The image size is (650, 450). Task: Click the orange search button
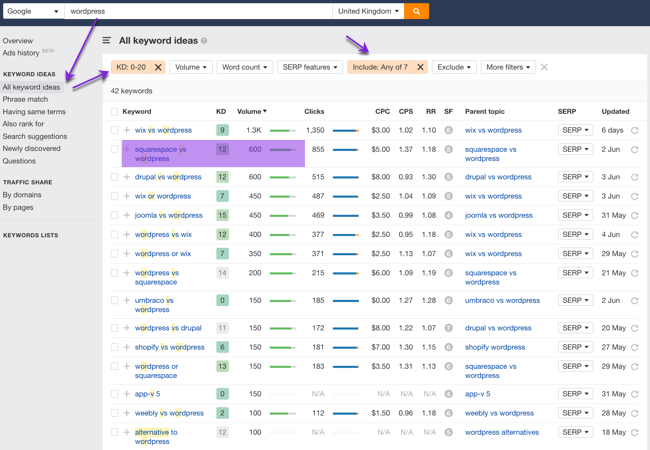[x=417, y=11]
